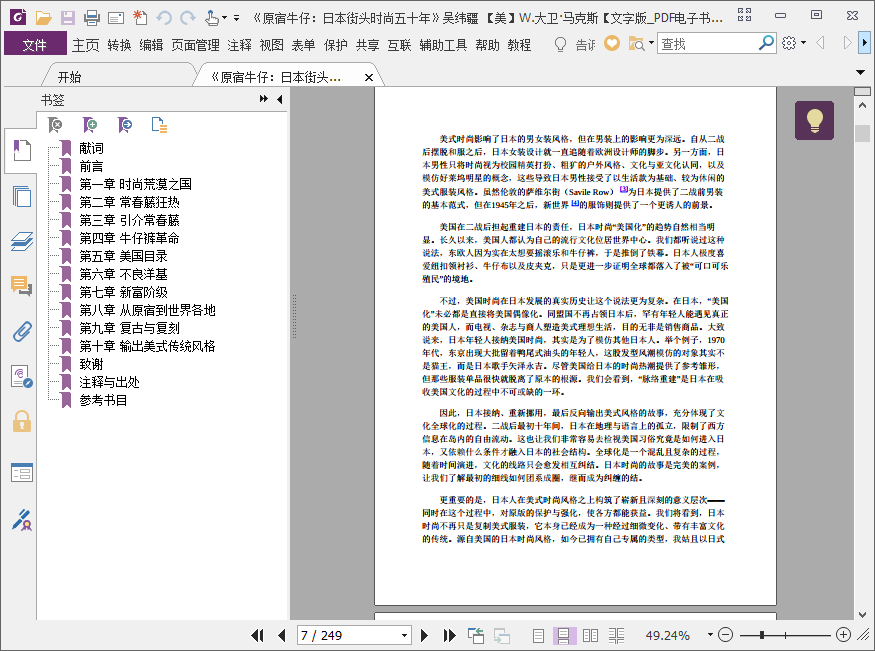This screenshot has height=651, width=875.
Task: Click the Save icon in the quick toolbar
Action: pyautogui.click(x=68, y=18)
